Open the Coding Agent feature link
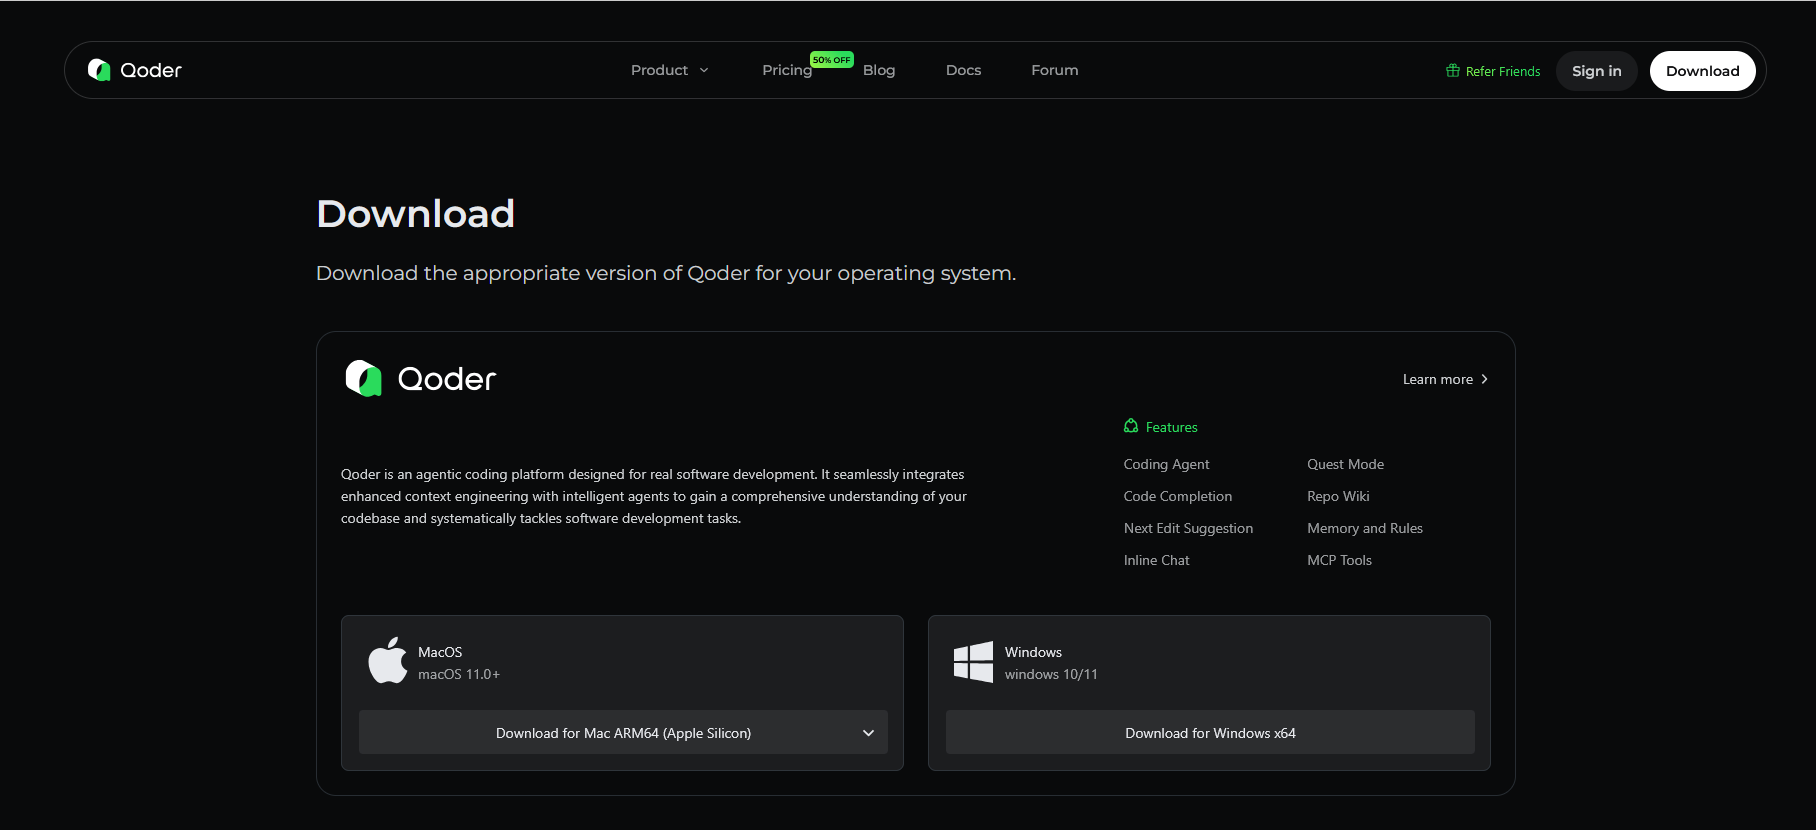This screenshot has width=1816, height=830. (x=1166, y=464)
